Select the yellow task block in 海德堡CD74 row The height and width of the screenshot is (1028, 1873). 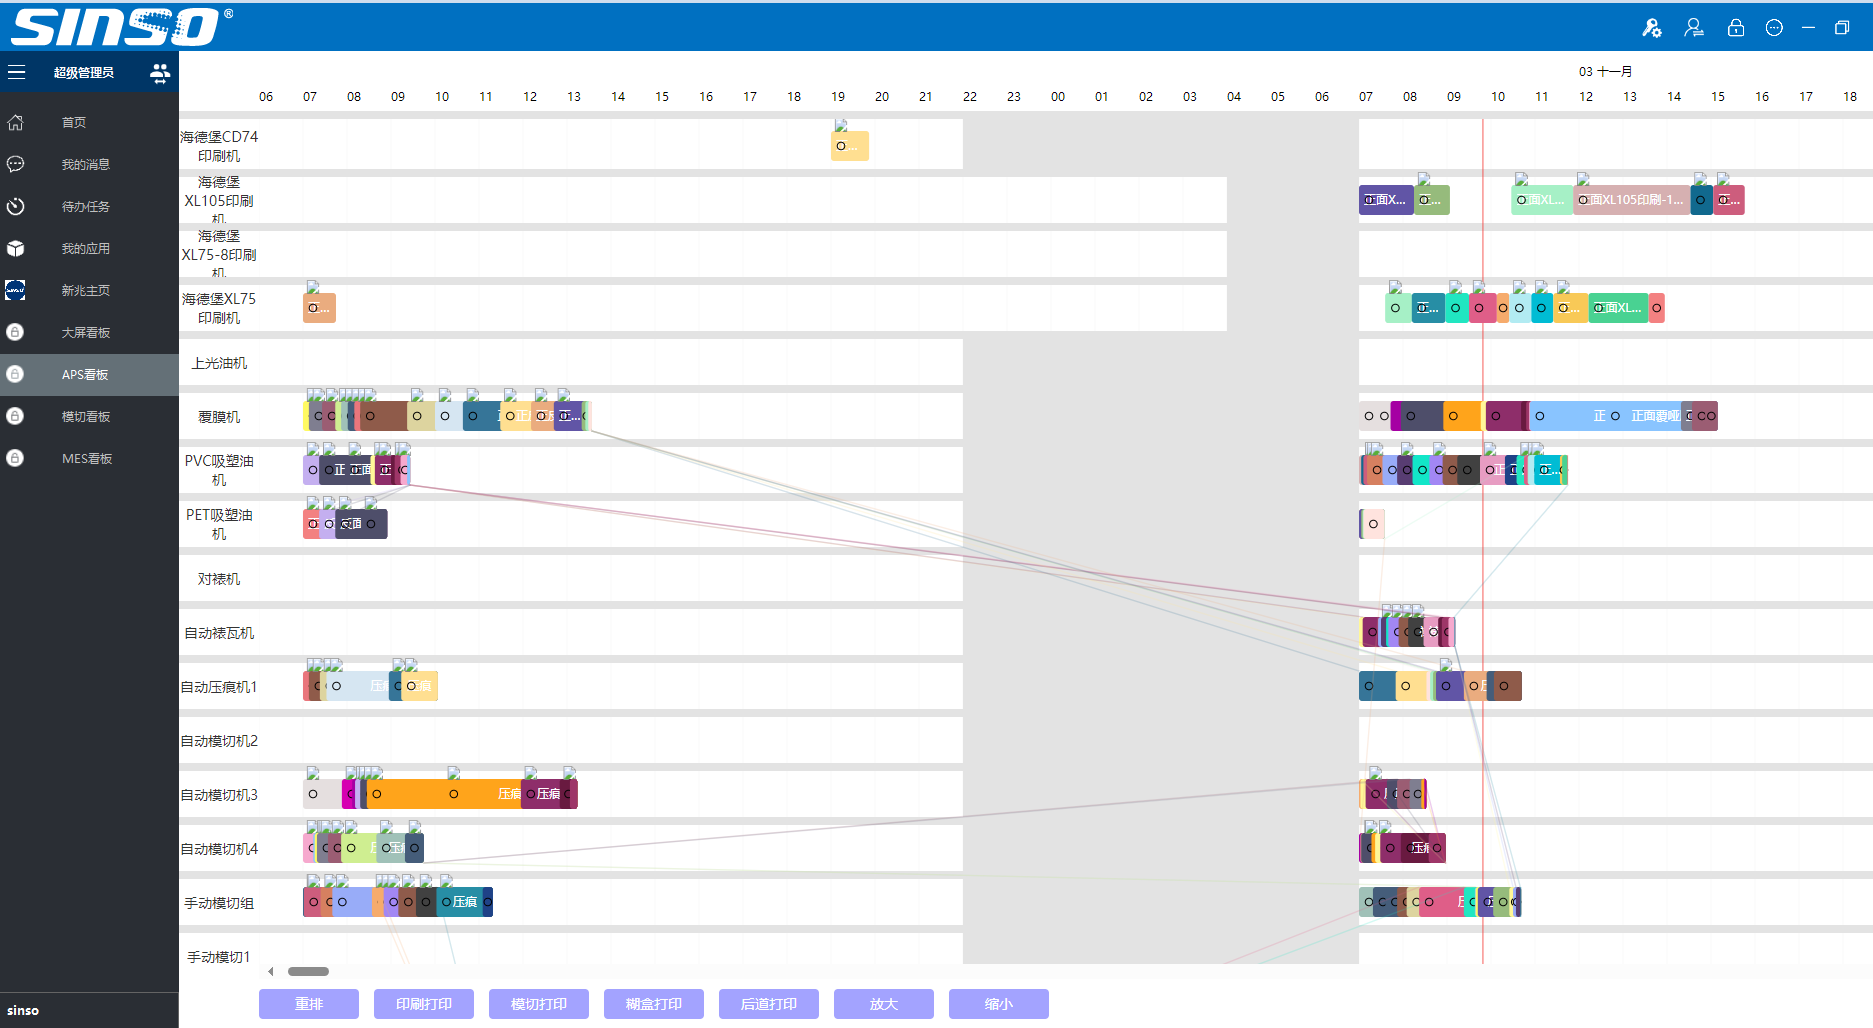tap(850, 146)
